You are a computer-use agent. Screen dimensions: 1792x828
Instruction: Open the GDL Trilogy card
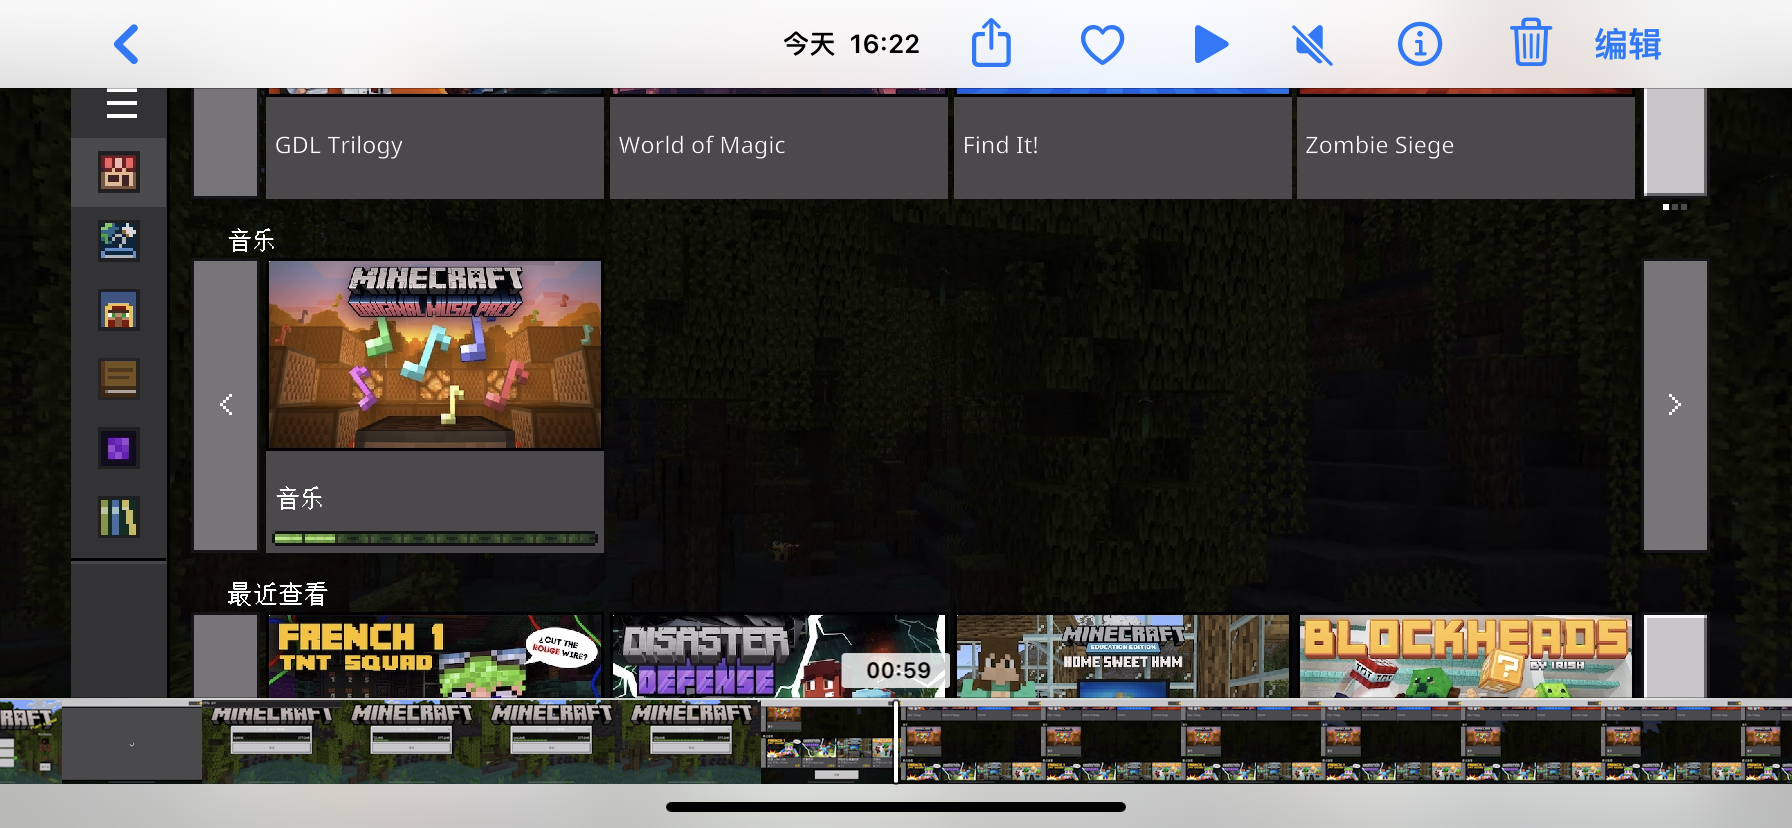tap(435, 144)
